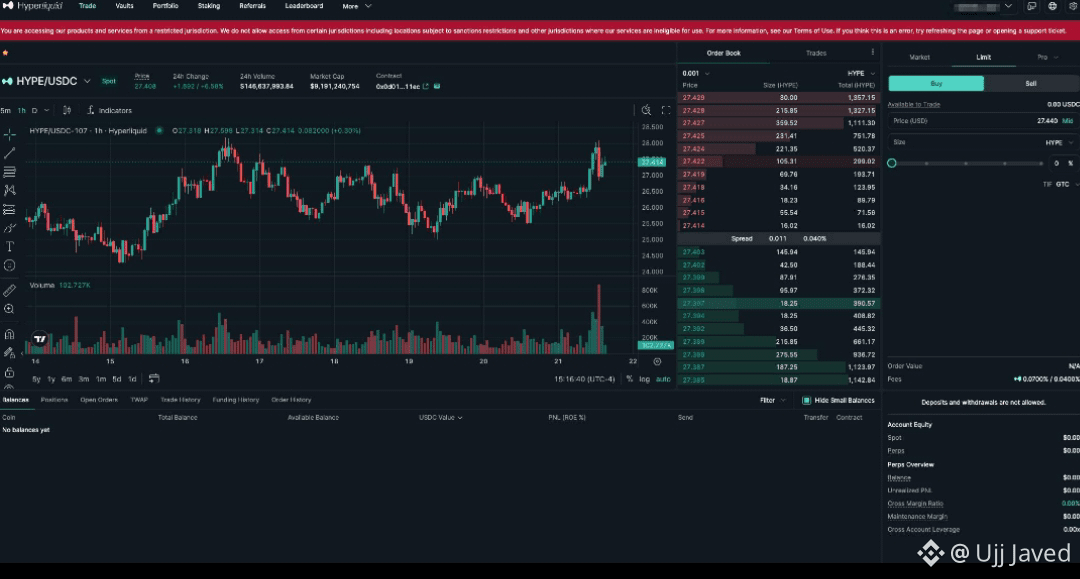Open the Indicators panel
1080x579 pixels.
pos(110,110)
